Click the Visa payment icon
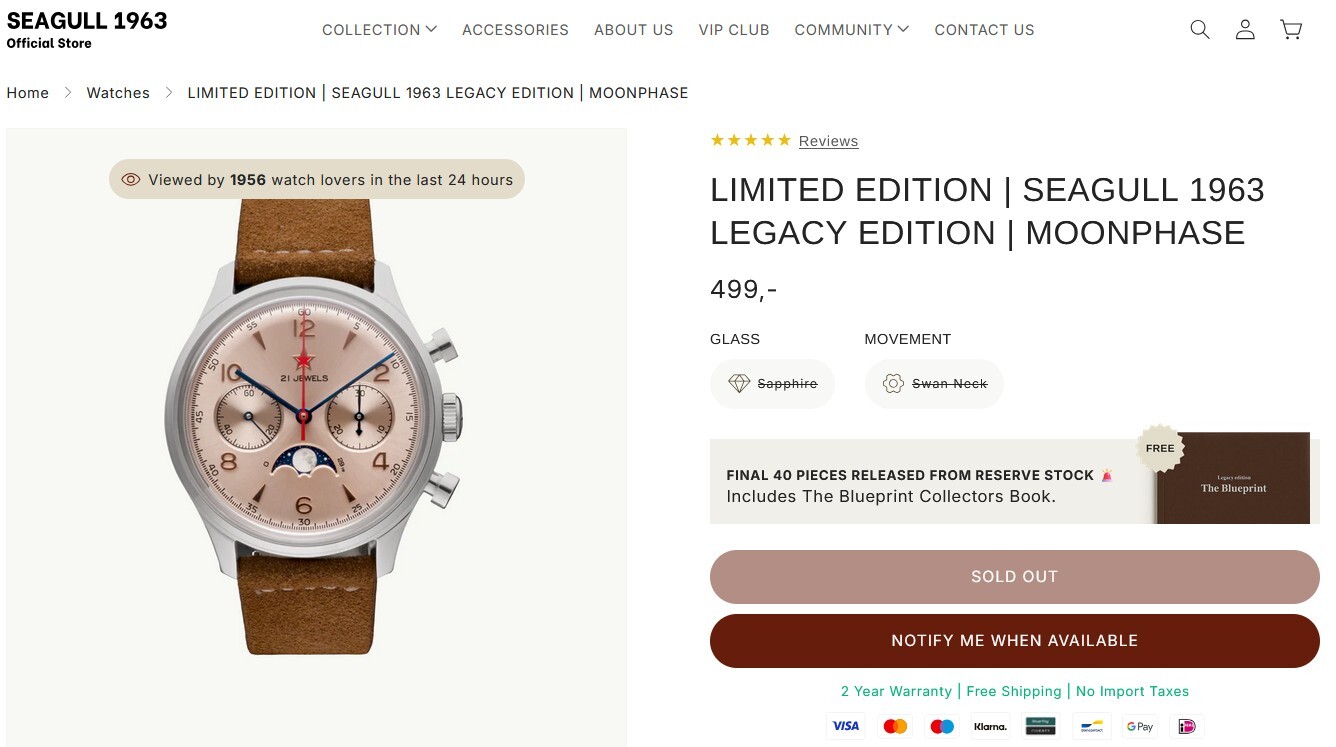 coord(846,726)
